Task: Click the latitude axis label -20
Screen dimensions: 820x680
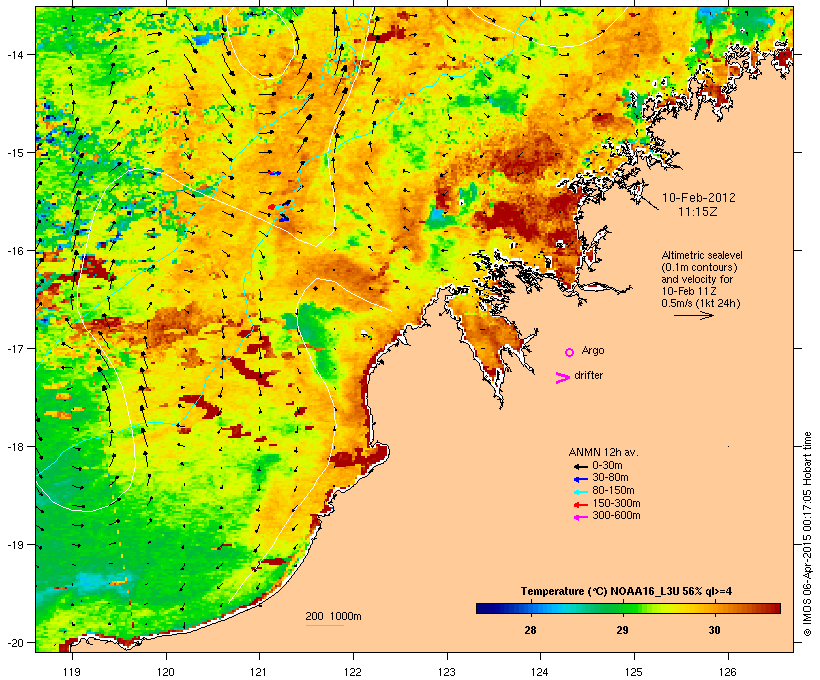Action: pos(15,642)
